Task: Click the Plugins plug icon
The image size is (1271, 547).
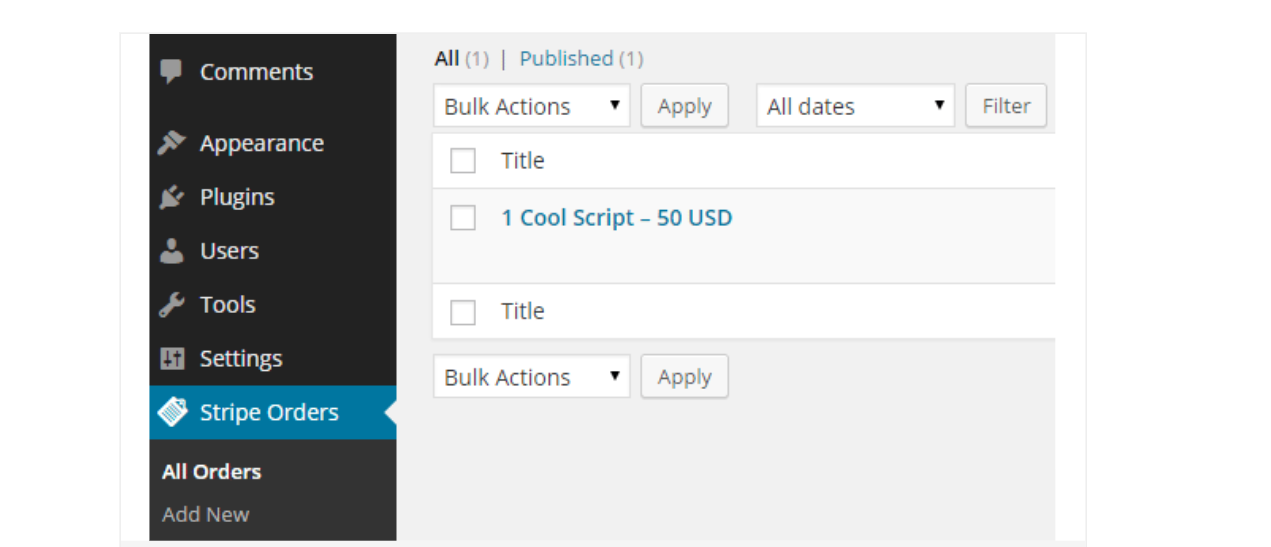Action: point(172,197)
